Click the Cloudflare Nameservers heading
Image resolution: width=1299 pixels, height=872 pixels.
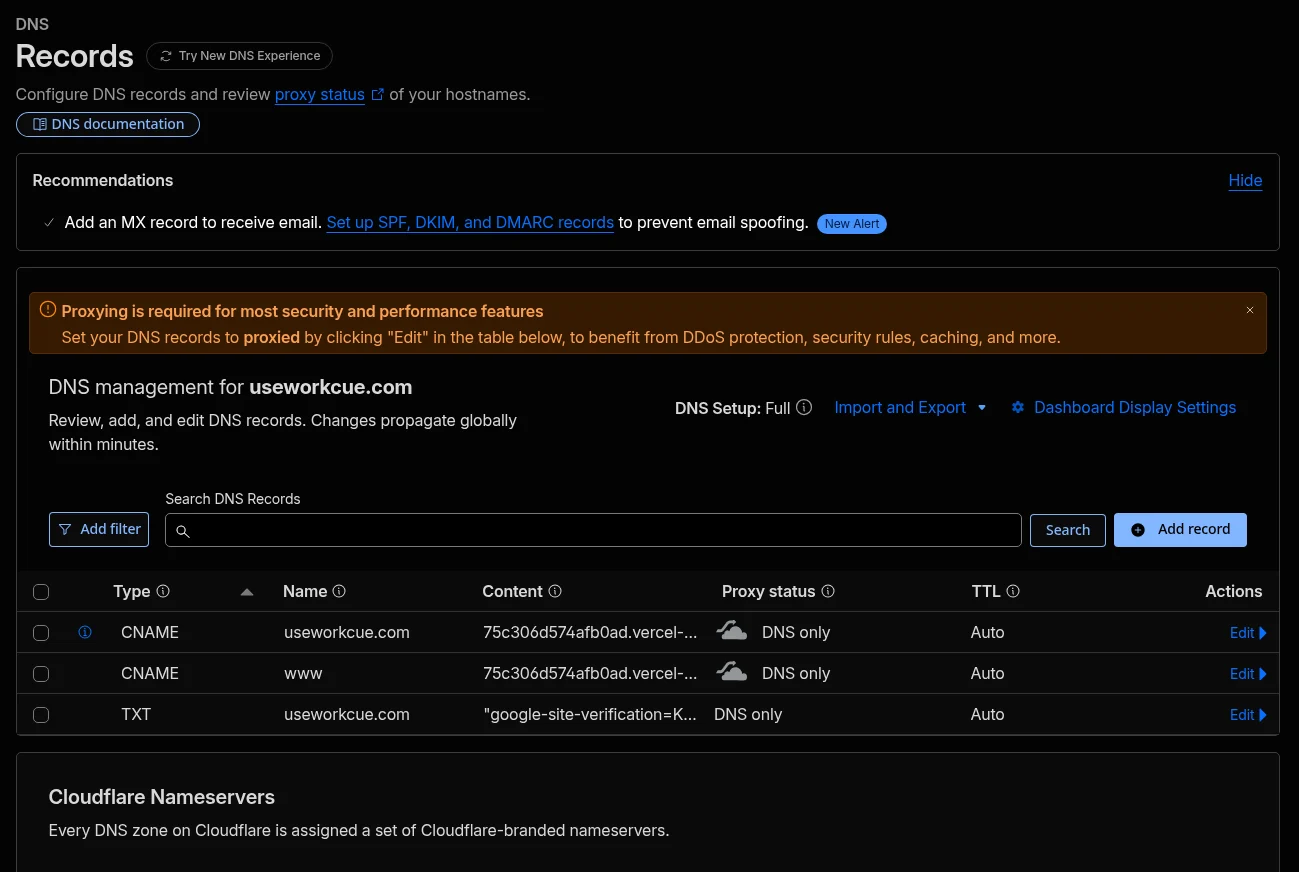[x=162, y=797]
